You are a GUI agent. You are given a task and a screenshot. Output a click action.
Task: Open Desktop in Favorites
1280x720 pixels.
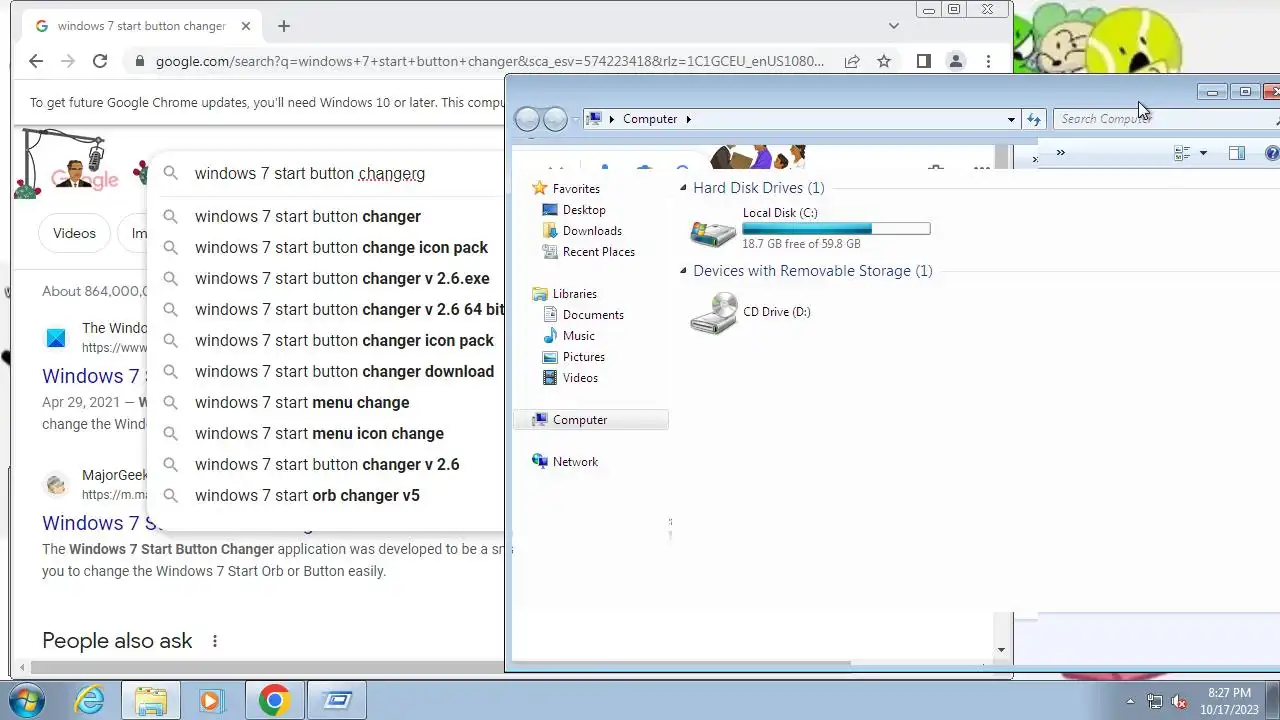pyautogui.click(x=584, y=210)
